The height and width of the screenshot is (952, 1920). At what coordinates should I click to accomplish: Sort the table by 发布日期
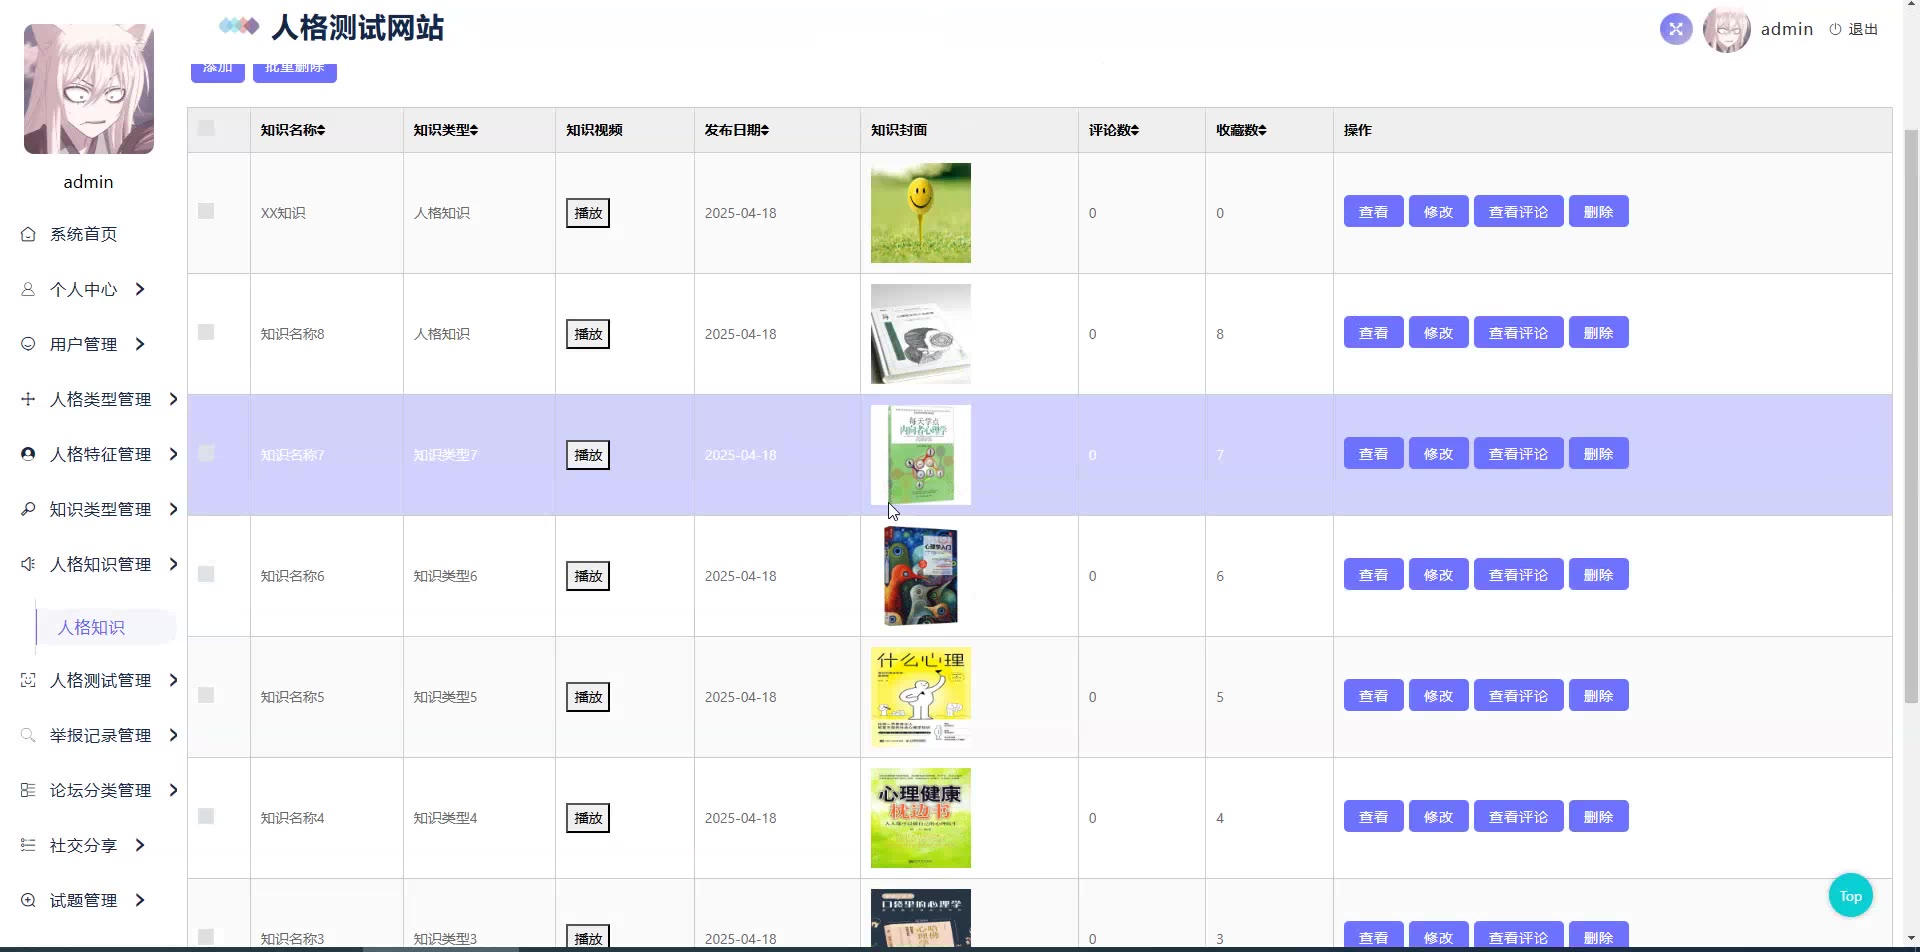pos(765,130)
